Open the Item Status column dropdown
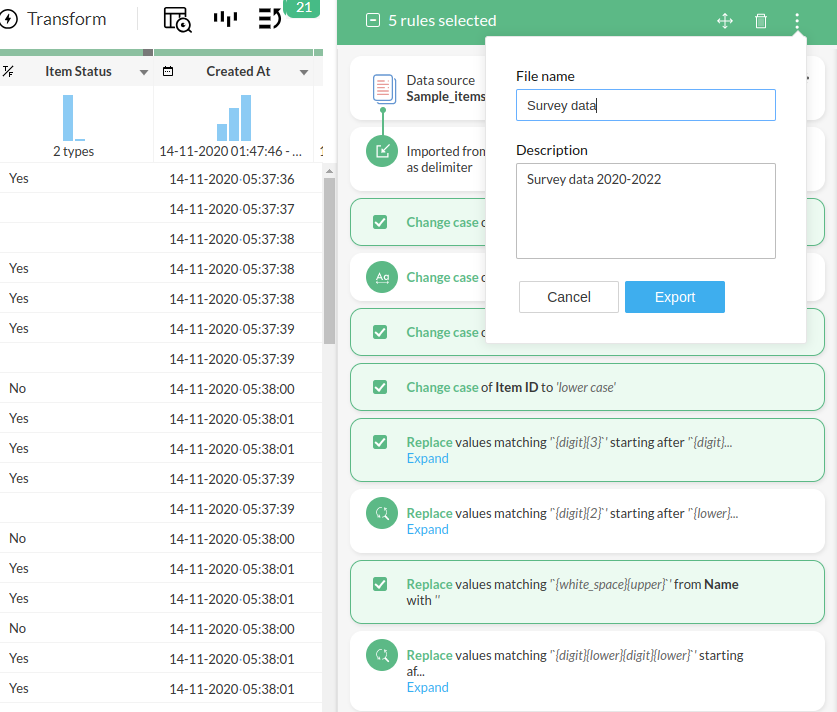Image resolution: width=837 pixels, height=712 pixels. point(144,72)
